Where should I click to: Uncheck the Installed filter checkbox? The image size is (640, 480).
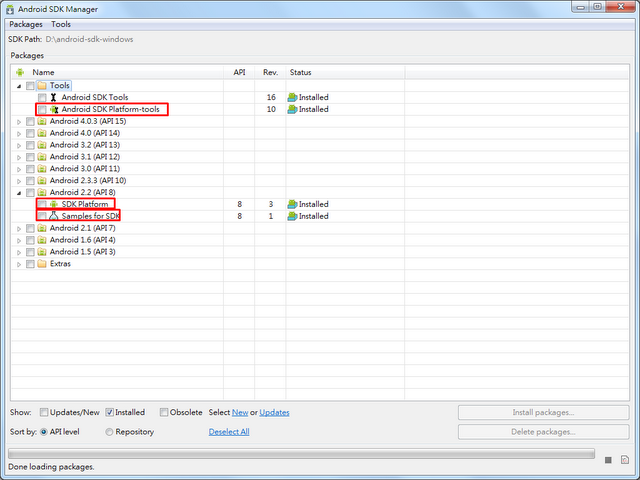pyautogui.click(x=109, y=412)
